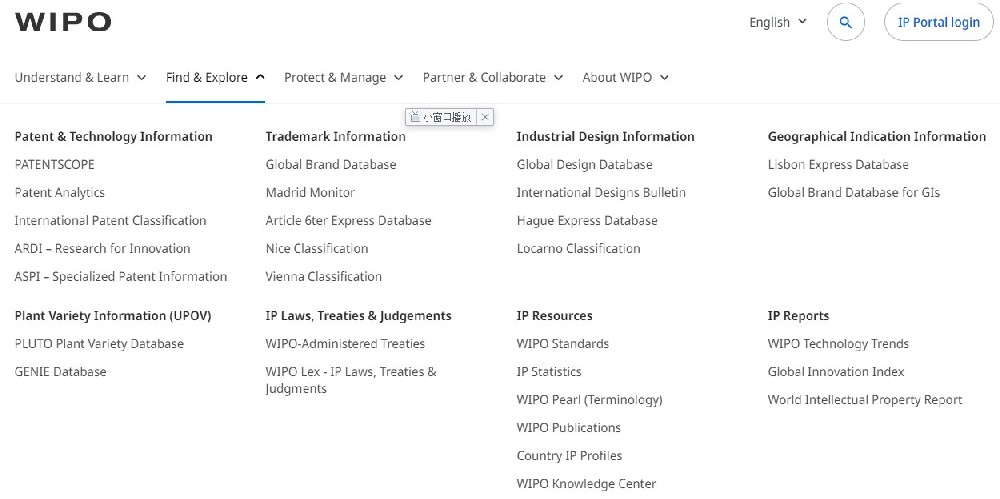Screen dimensions: 1000x499
Task: Select ARDI – Research for Innovation
Action: 102,249
